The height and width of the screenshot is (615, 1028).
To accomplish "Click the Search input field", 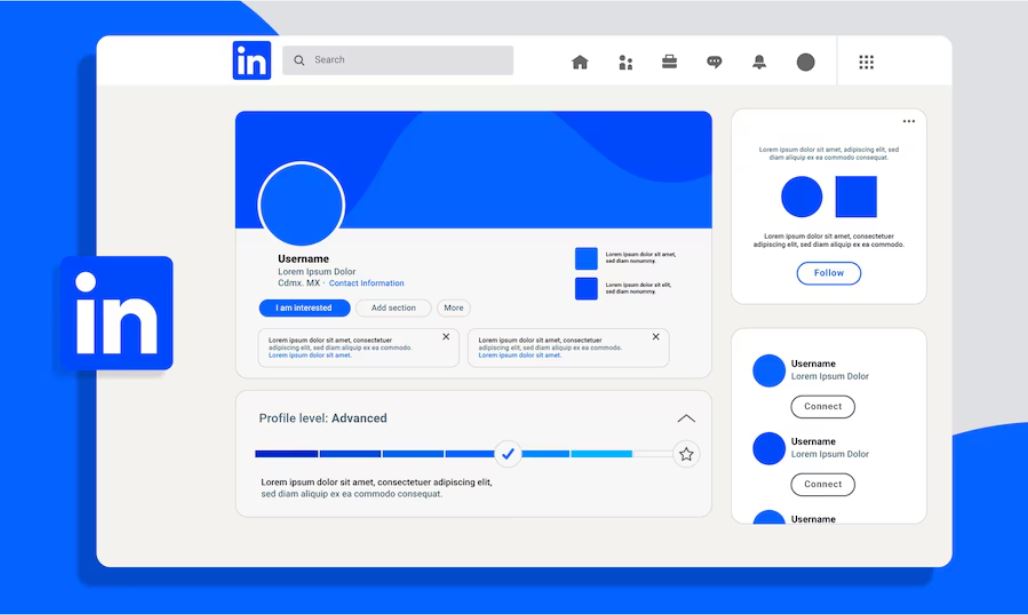I will [398, 60].
